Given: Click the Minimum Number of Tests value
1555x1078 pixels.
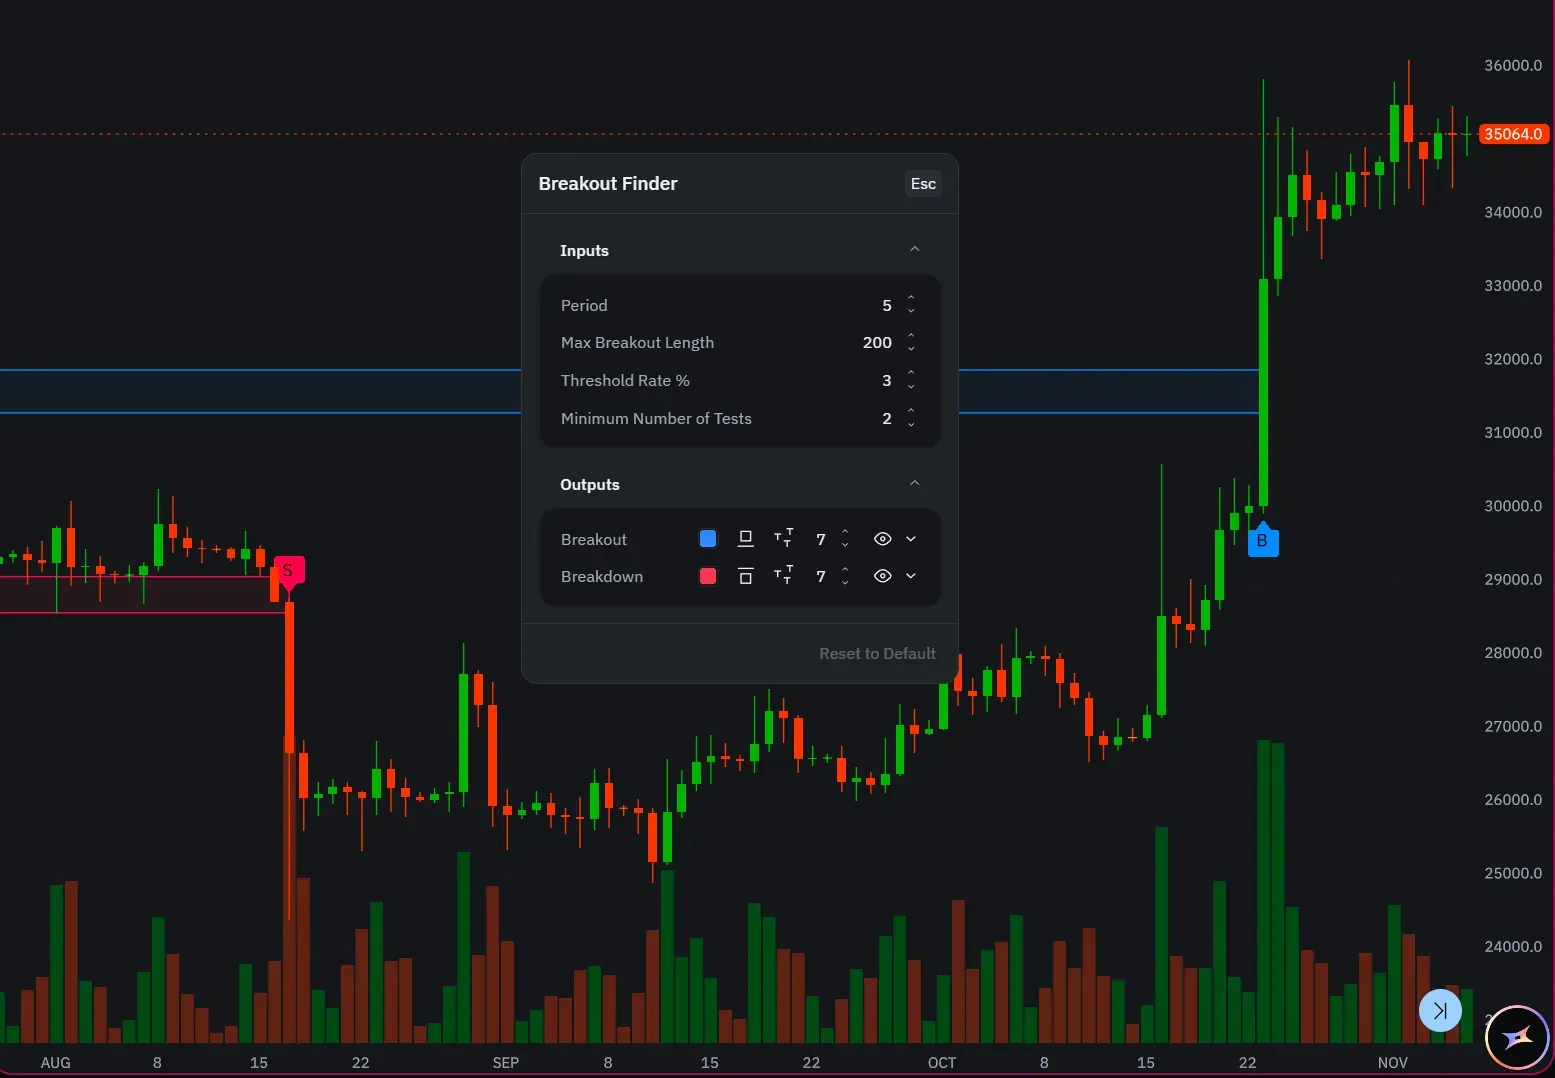Looking at the screenshot, I should click(x=886, y=419).
